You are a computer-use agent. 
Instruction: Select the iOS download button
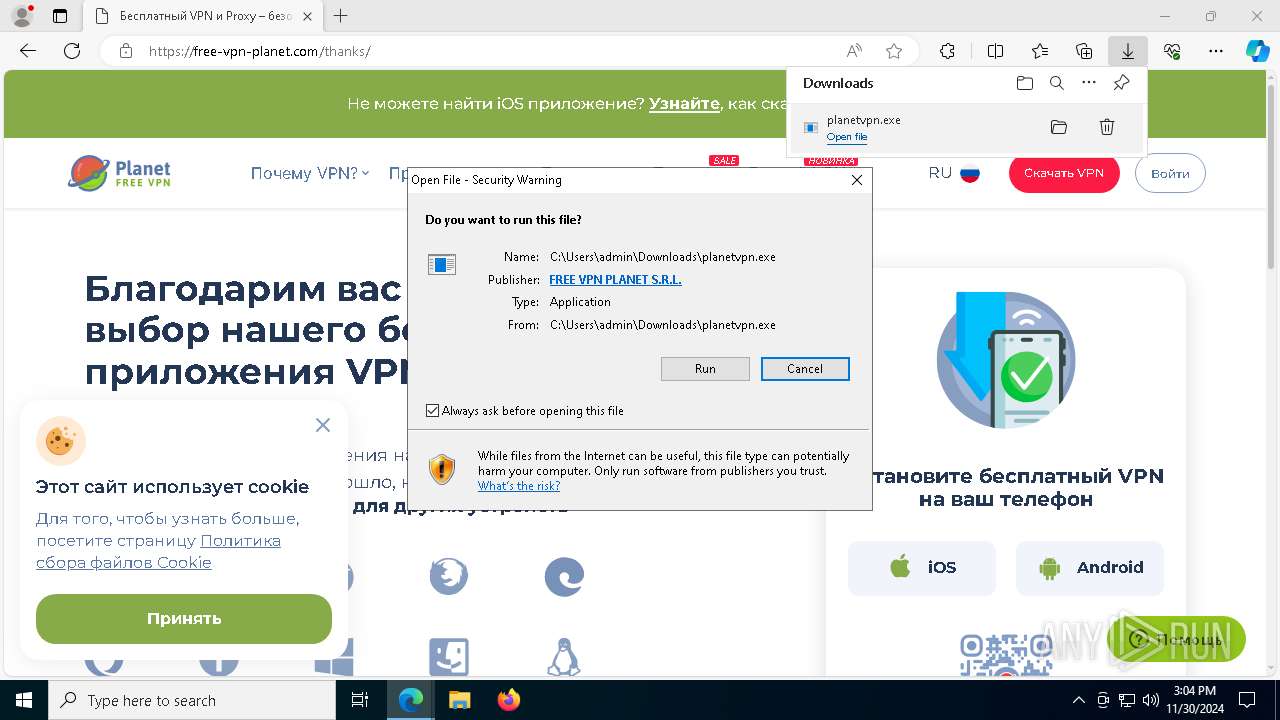point(922,568)
